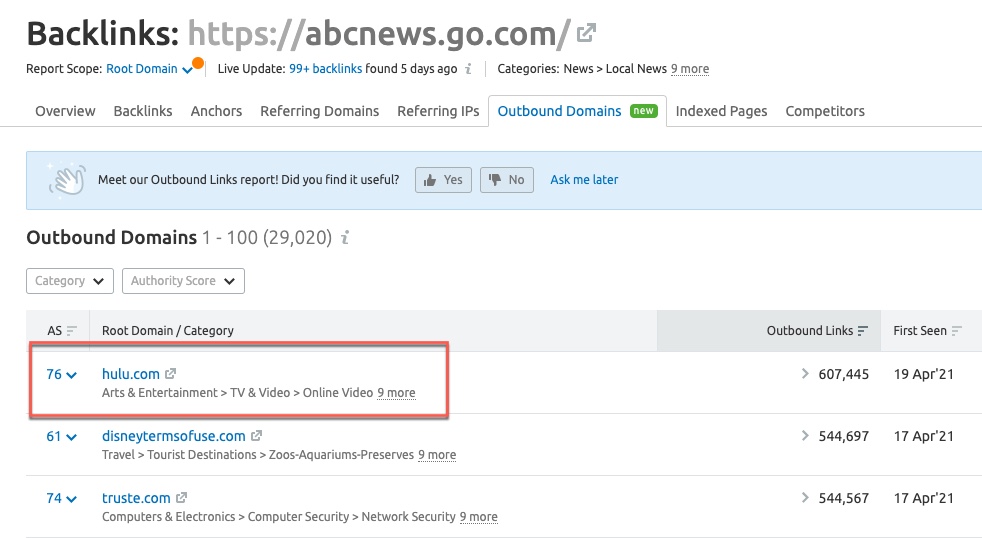Screen dimensions: 982x538
Task: Click the No thumbs-down feedback button
Action: [x=507, y=180]
